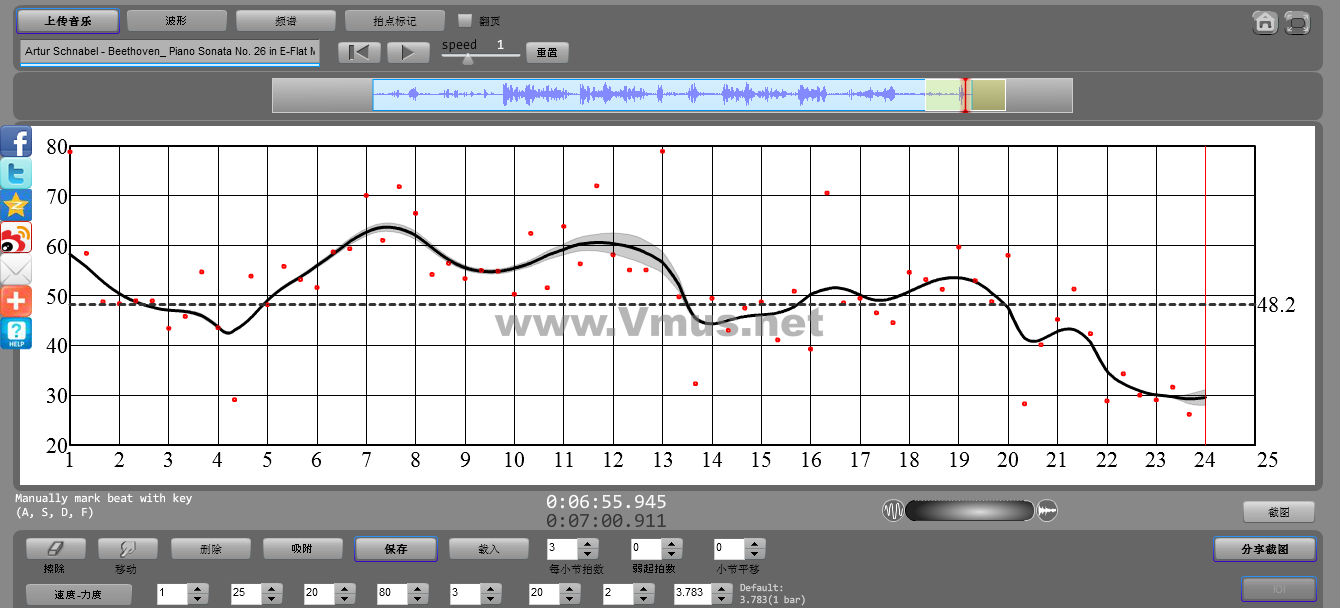
Task: Select the eraser tool (擦除)
Action: [54, 549]
